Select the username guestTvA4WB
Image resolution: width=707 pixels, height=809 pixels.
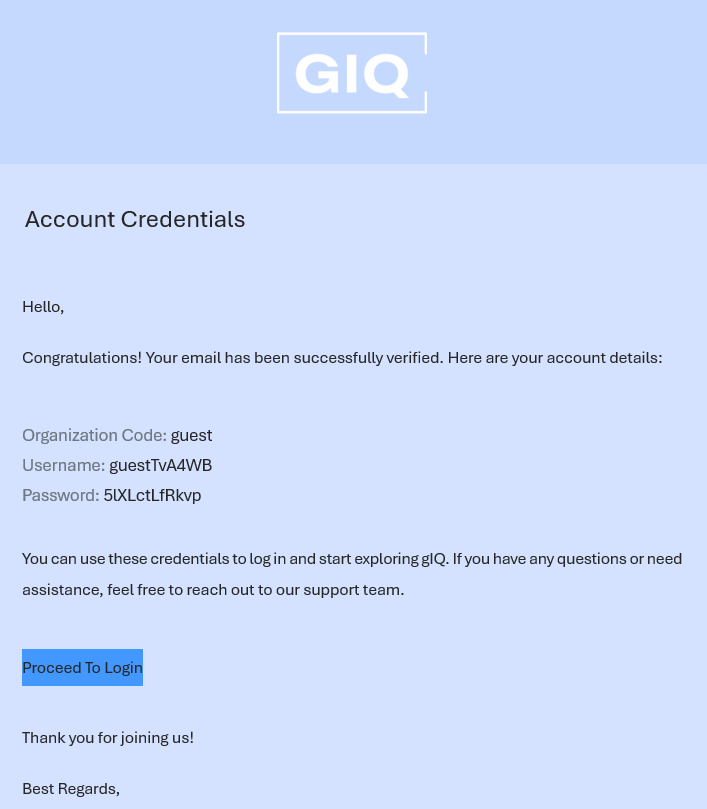[160, 466]
